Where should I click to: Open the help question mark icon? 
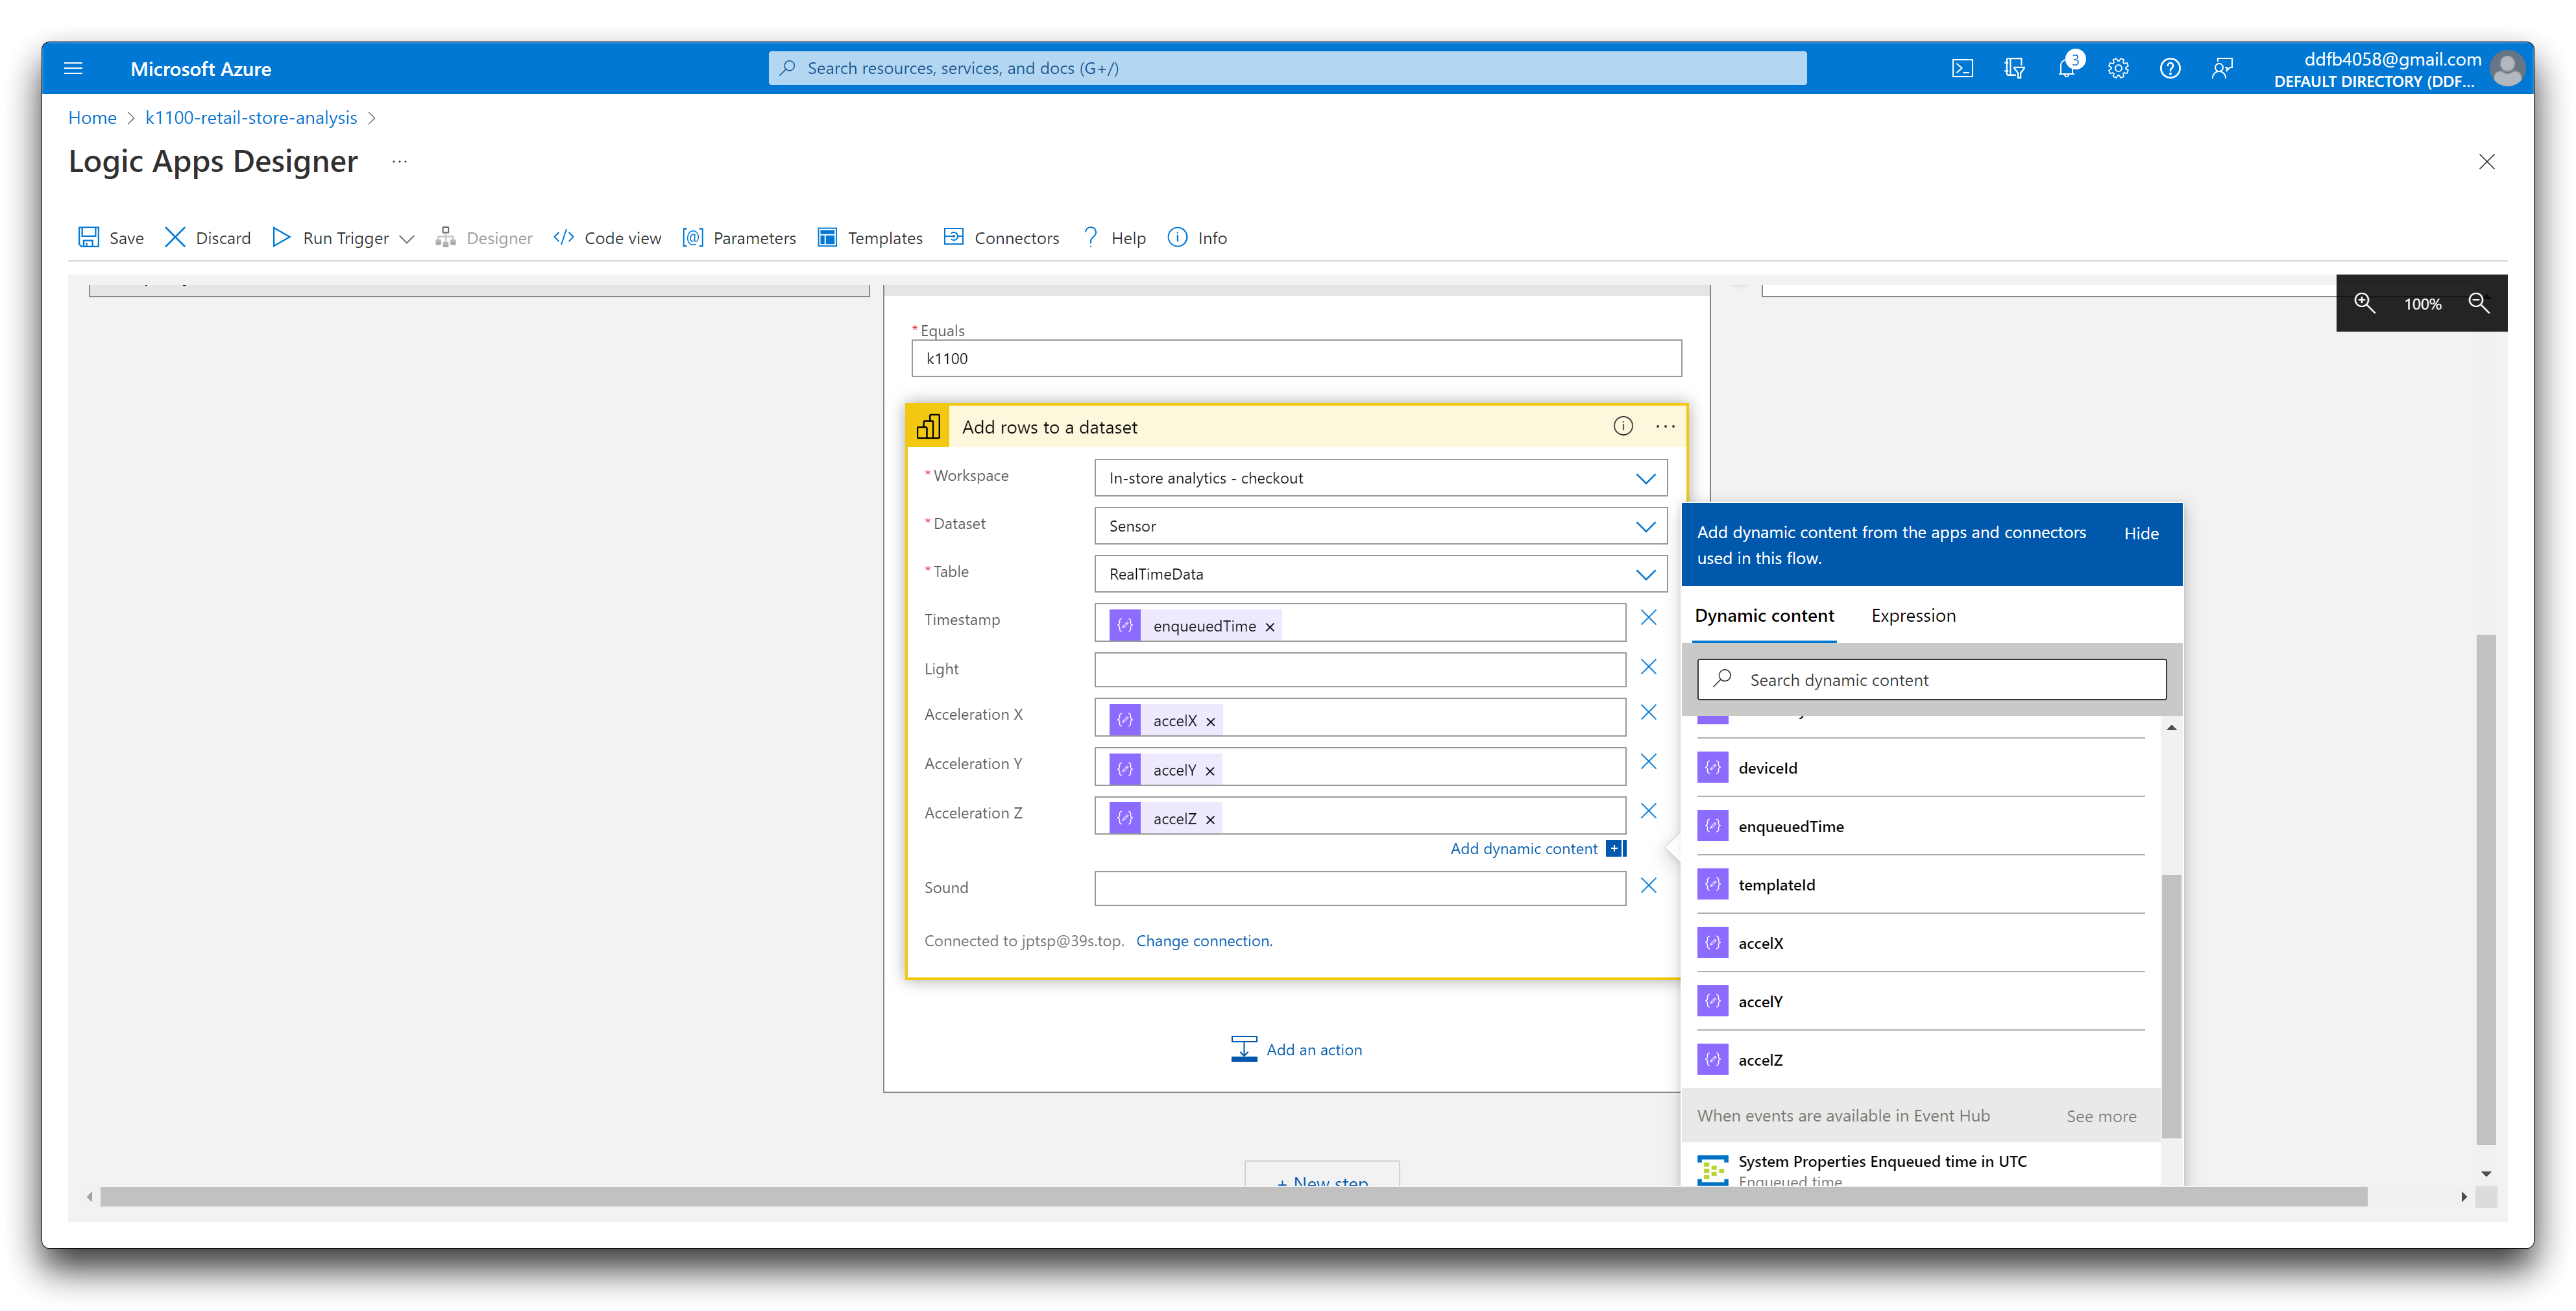click(2170, 68)
